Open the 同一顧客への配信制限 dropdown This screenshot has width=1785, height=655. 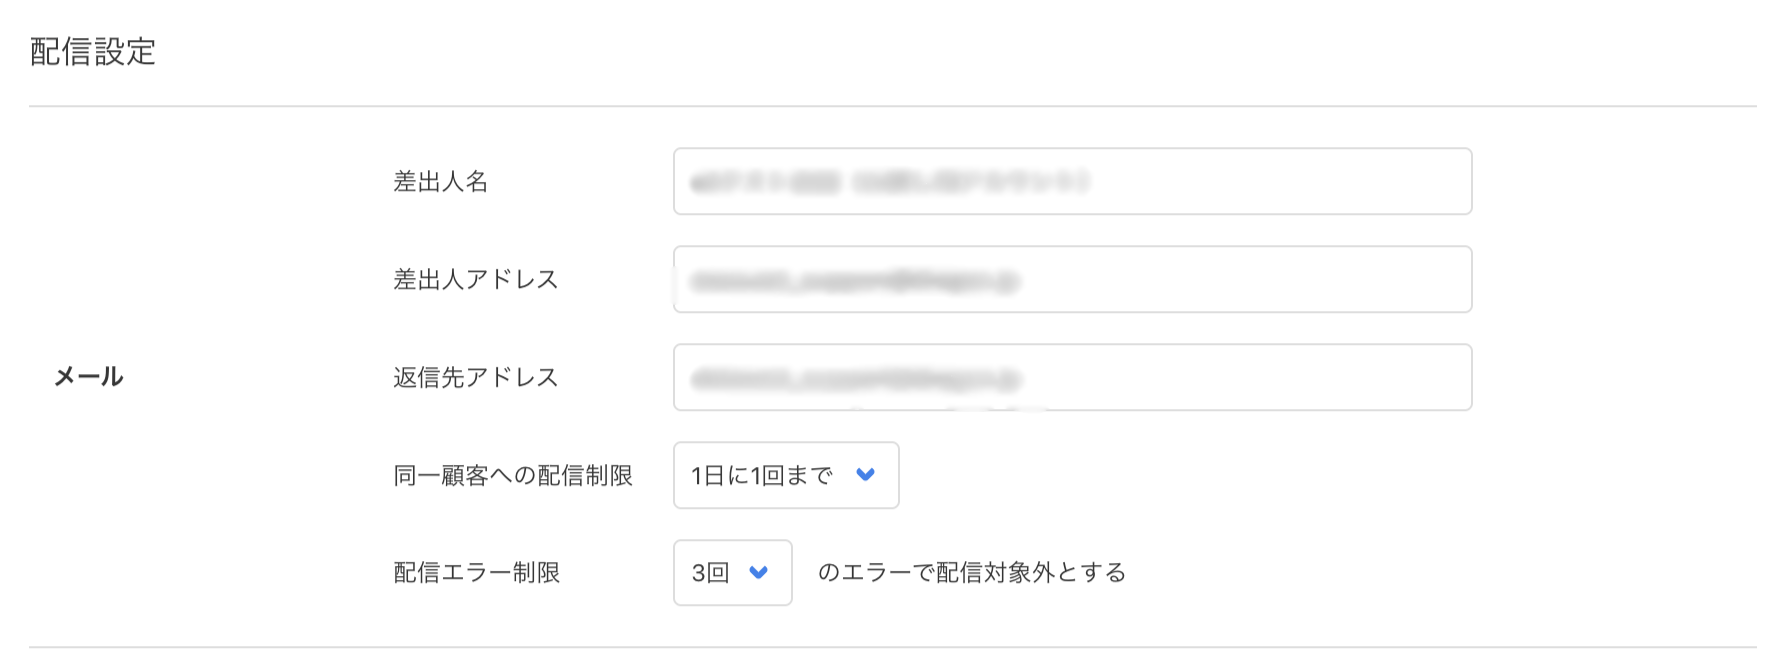785,476
